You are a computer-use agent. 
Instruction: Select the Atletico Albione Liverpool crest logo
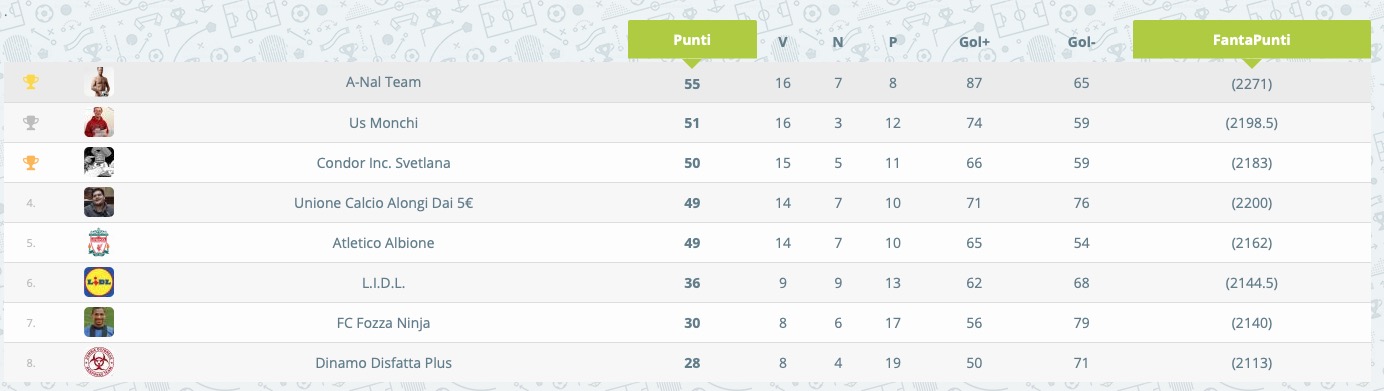point(99,242)
